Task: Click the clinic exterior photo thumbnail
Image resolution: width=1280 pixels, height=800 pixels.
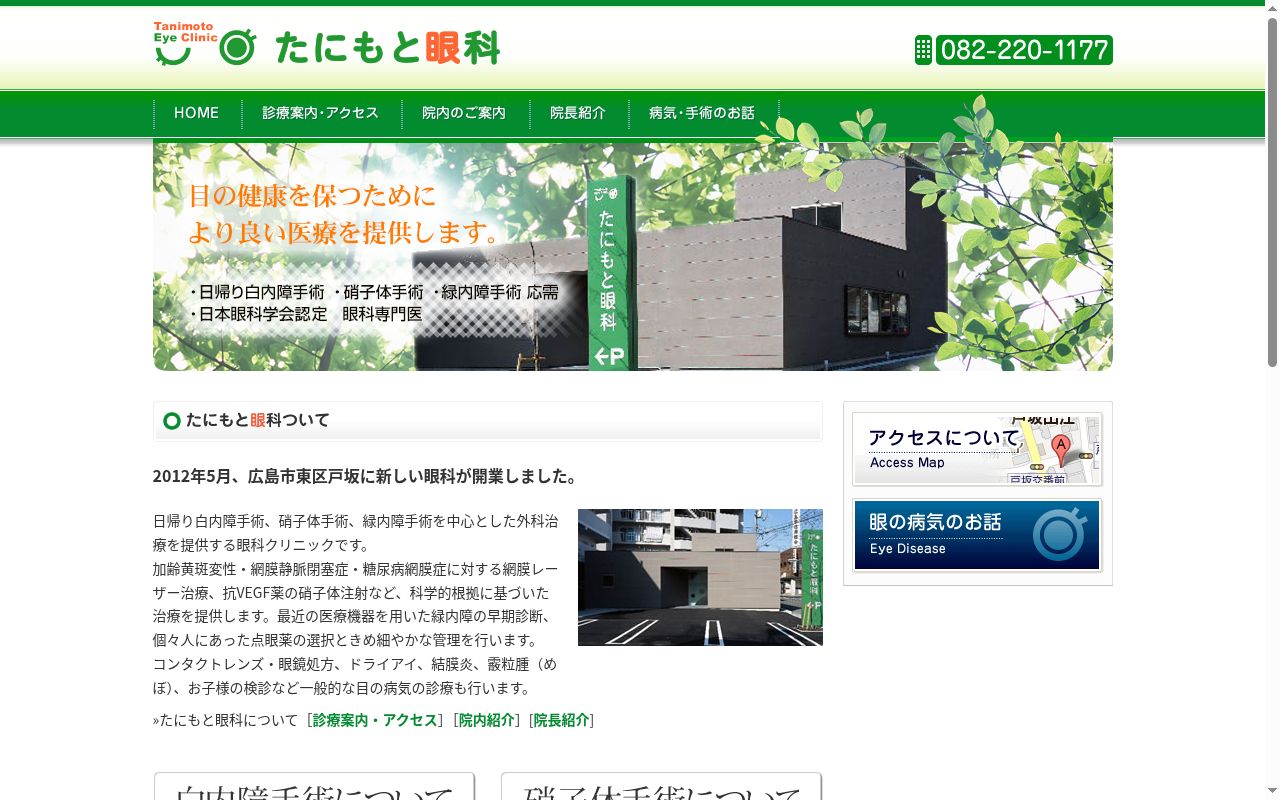Action: point(700,577)
